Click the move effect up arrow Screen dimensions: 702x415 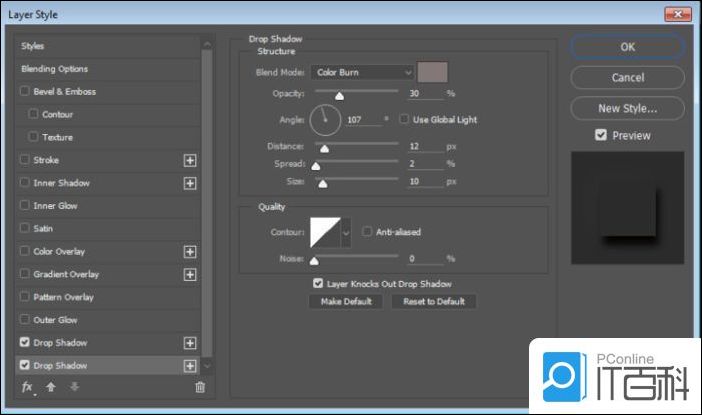(x=50, y=387)
